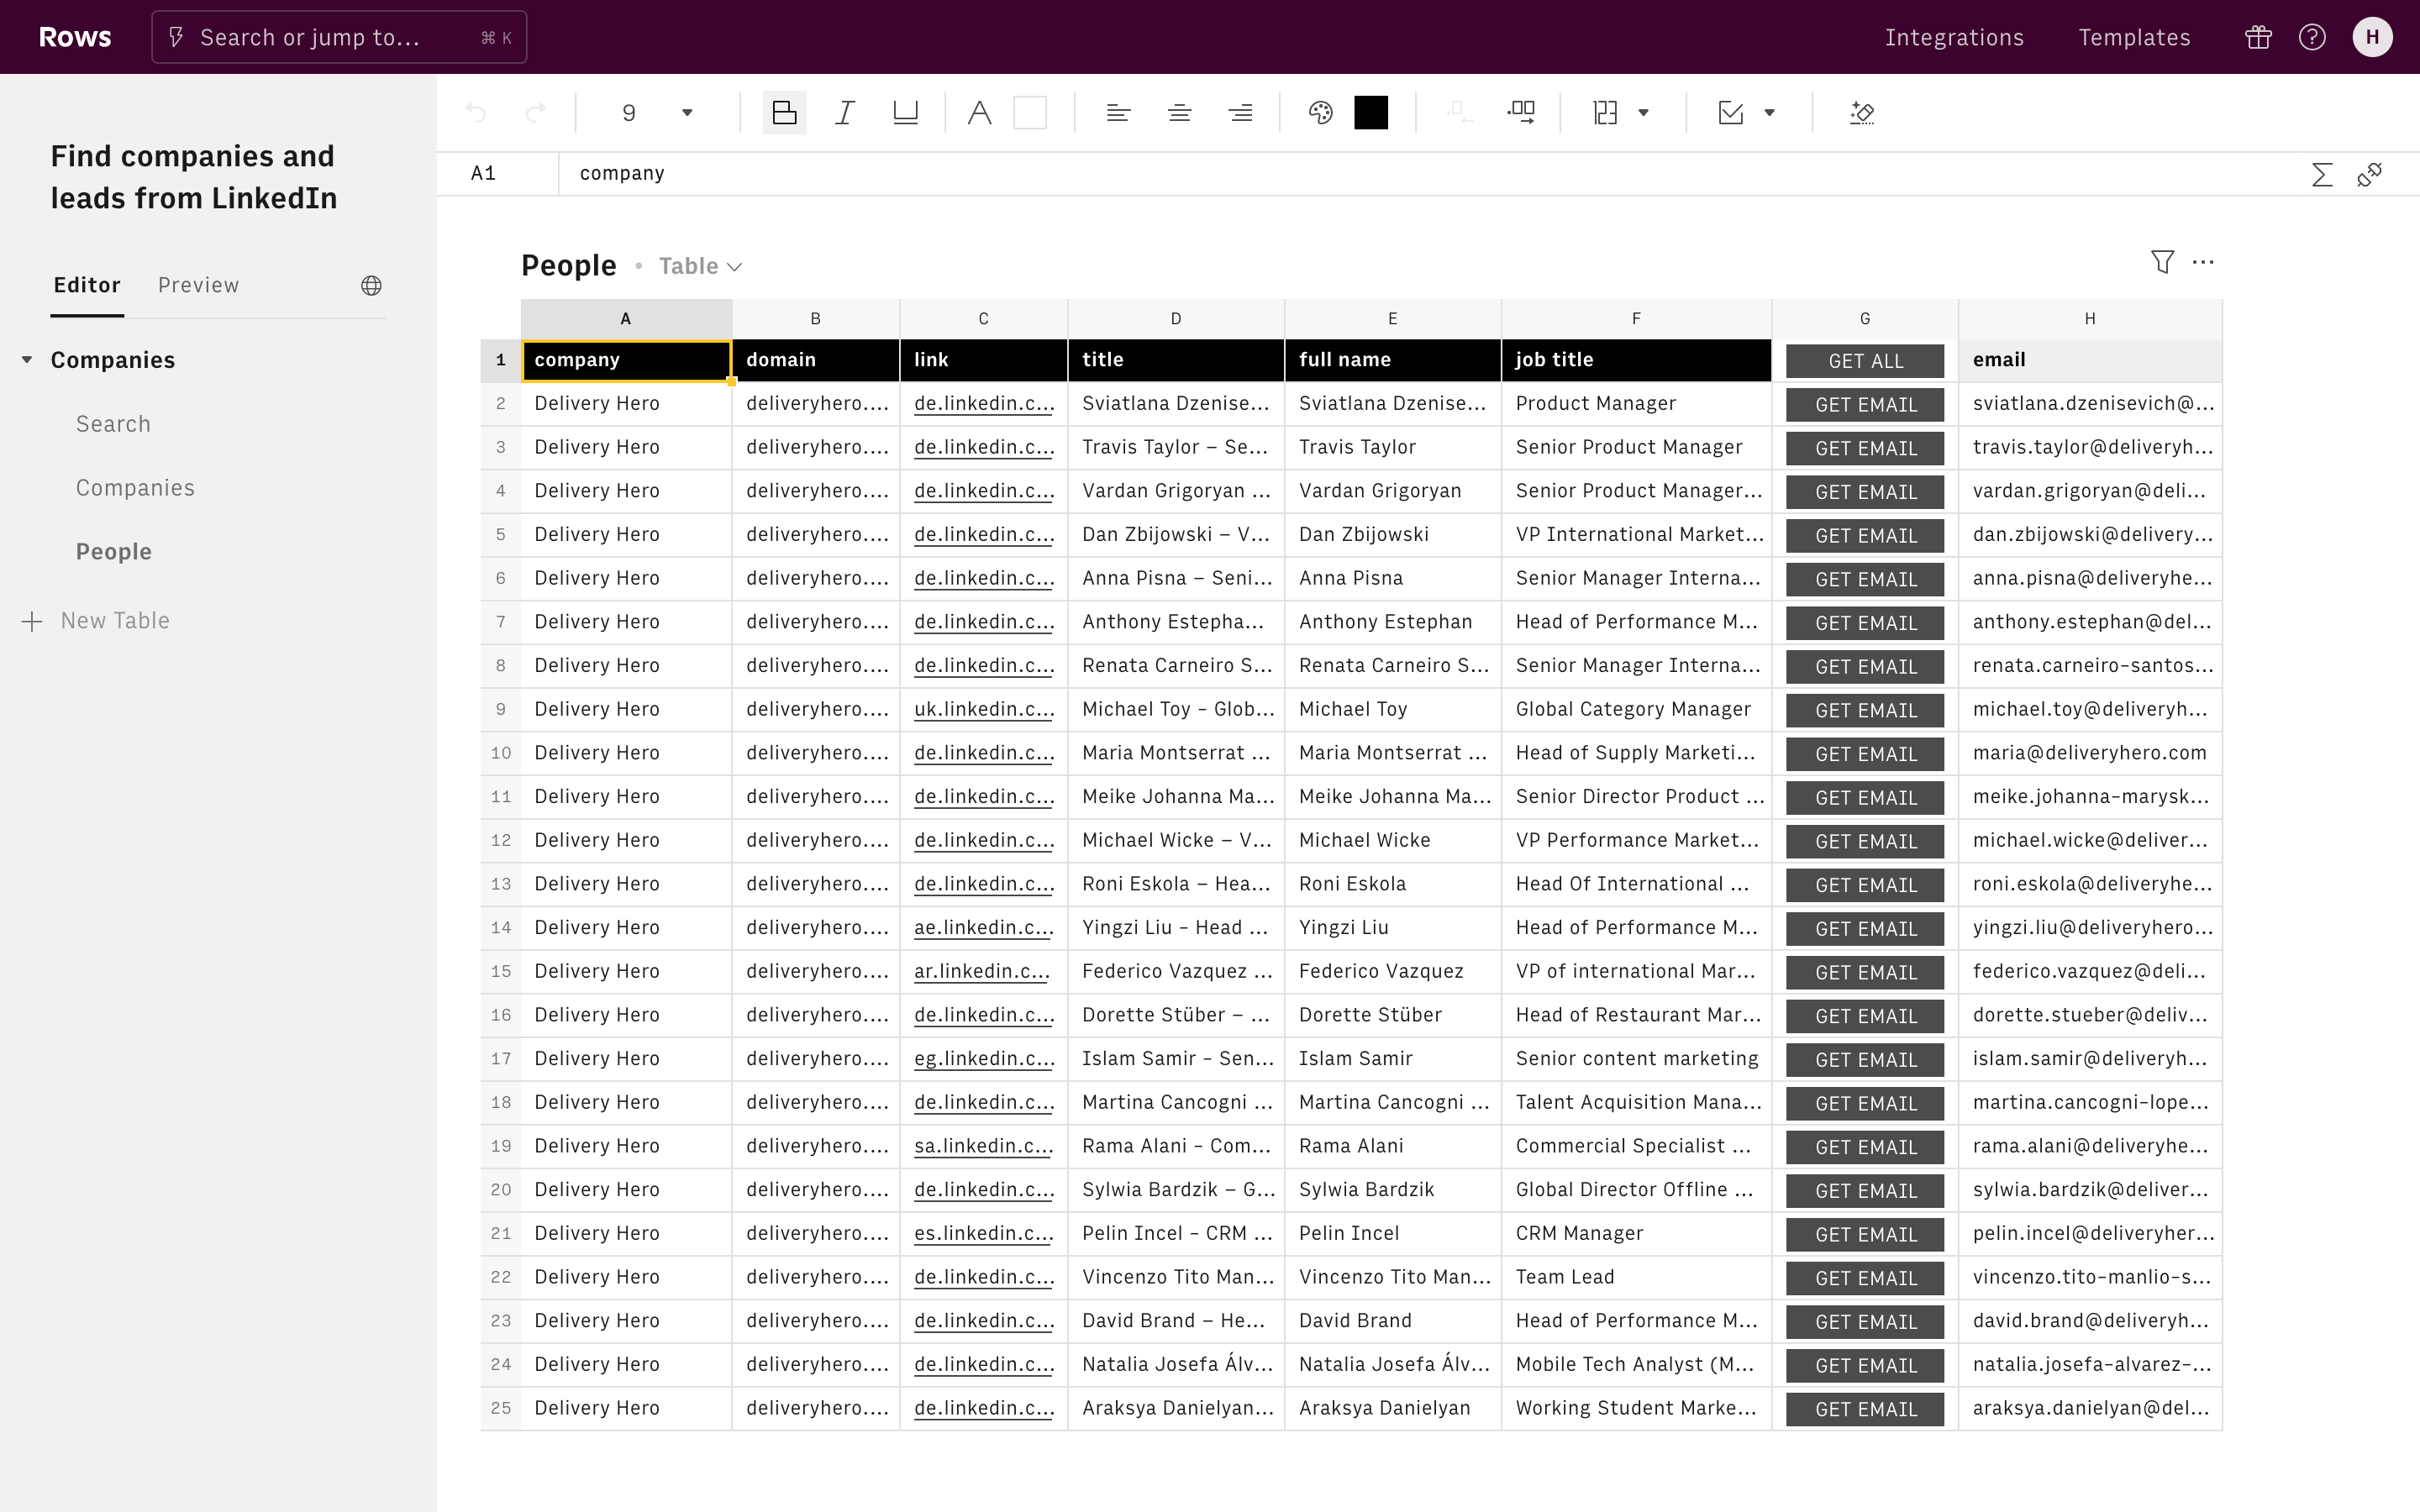Open the LinkedIn link for Michael Toy
The image size is (2420, 1512).
click(983, 709)
